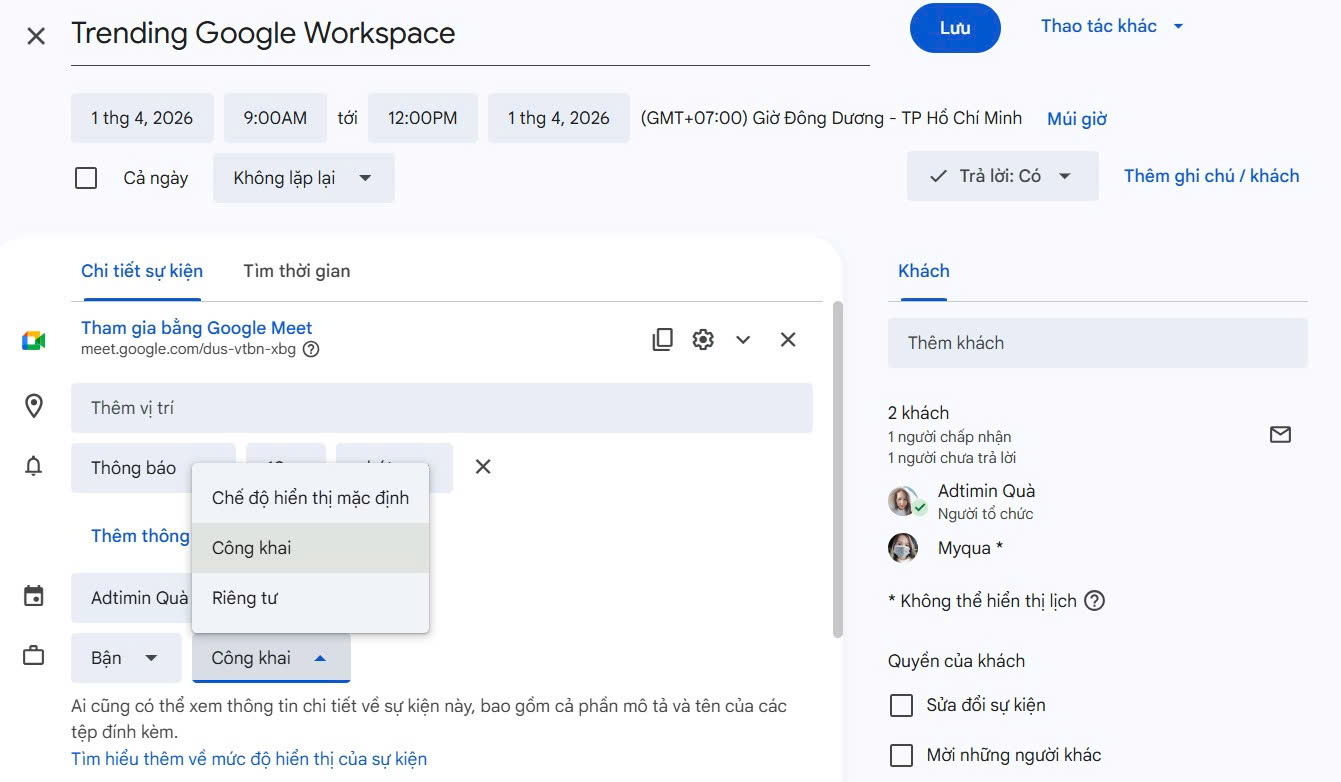Show help for calendar display unavailability

pyautogui.click(x=1095, y=601)
